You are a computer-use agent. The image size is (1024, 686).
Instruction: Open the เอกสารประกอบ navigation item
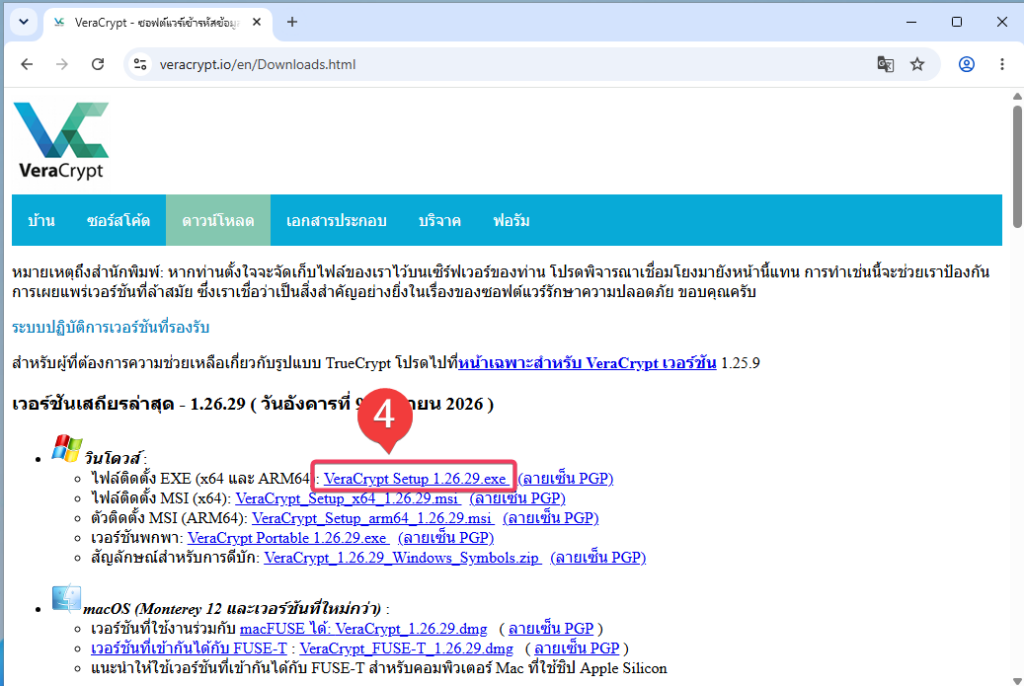336,221
